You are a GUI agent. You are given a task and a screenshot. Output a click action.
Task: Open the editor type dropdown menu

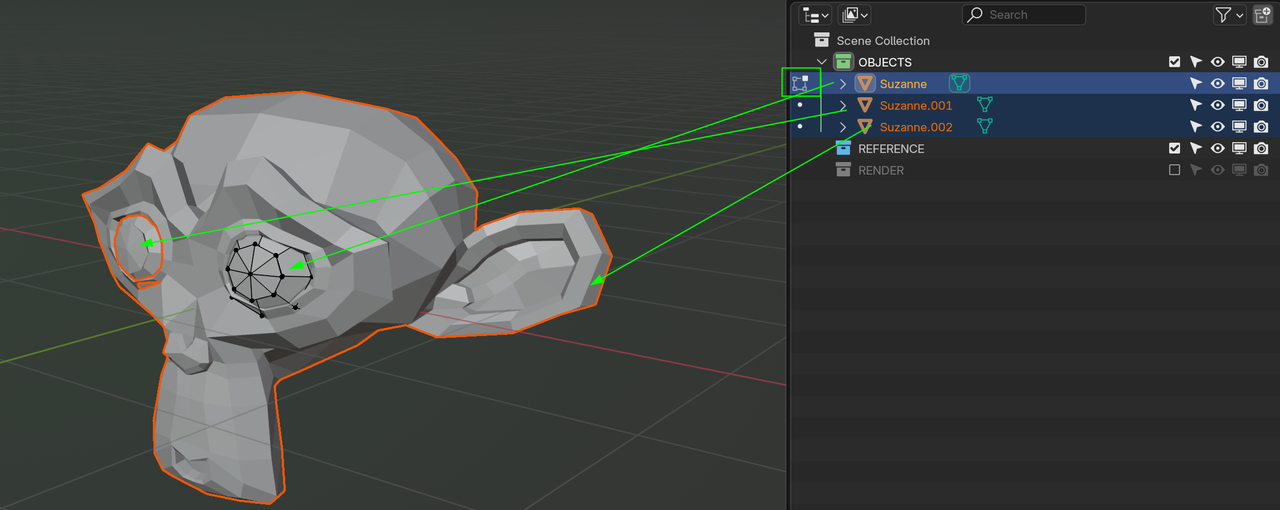[815, 15]
